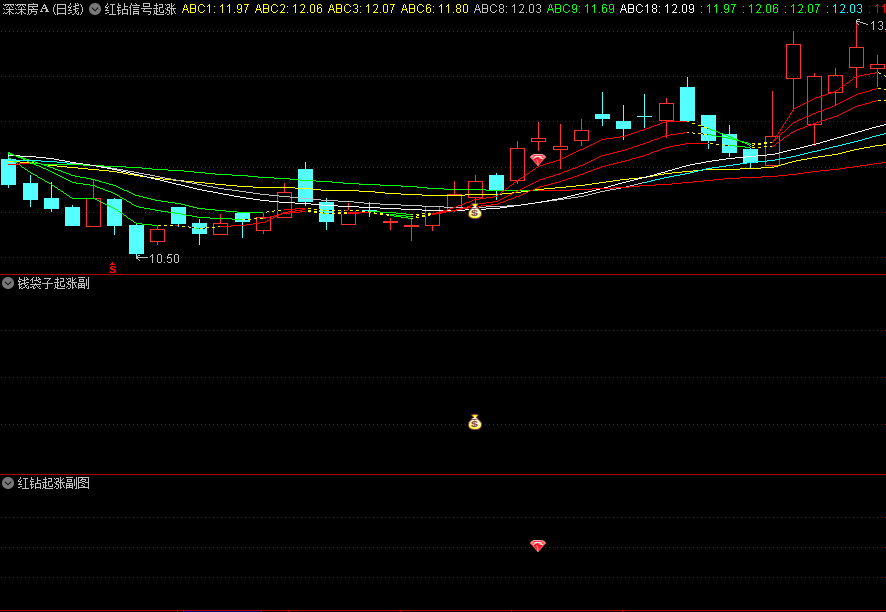Image resolution: width=886 pixels, height=612 pixels.
Task: Click the ABC2: 12.06 value label
Action: click(289, 9)
